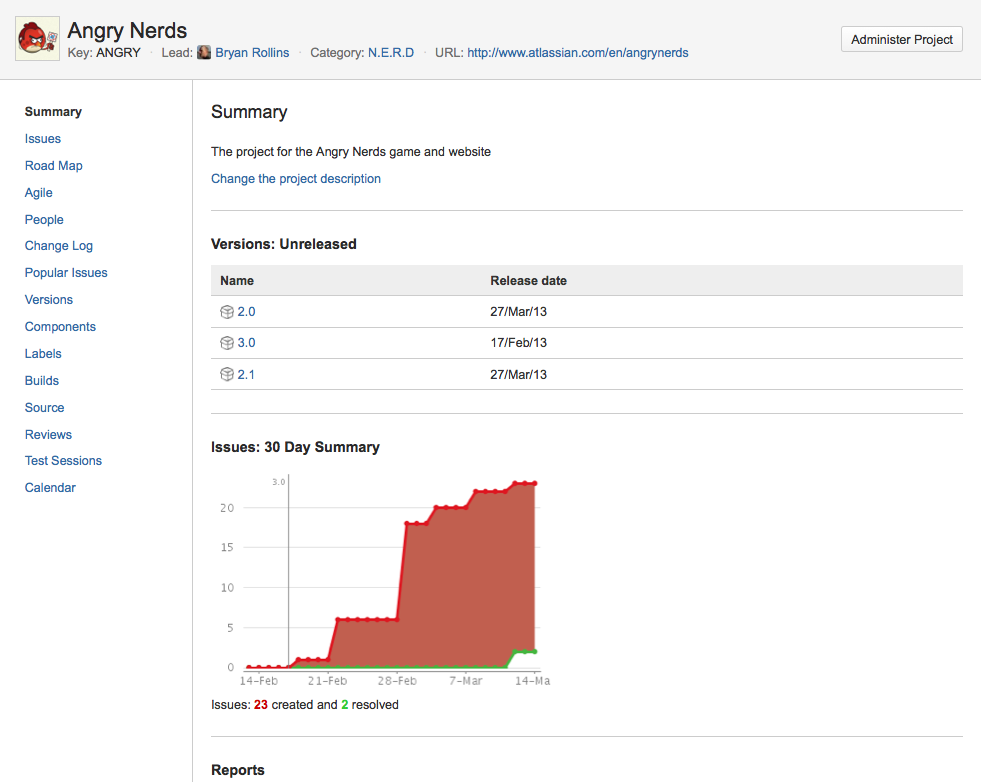Click the package icon beside version 2.1
The image size is (981, 782).
[227, 375]
